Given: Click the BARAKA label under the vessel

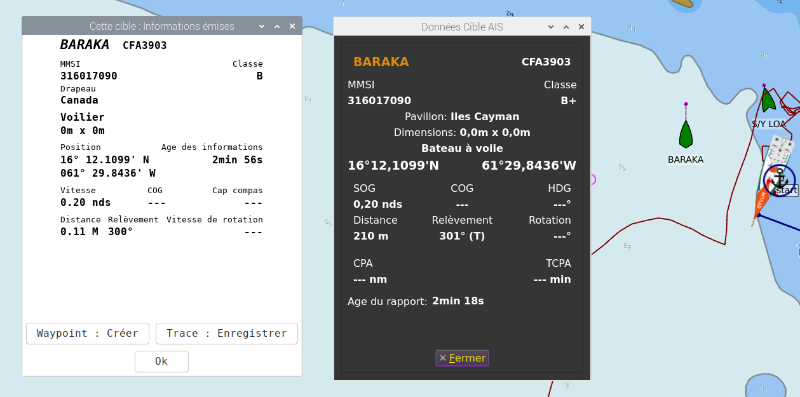Looking at the screenshot, I should [685, 160].
